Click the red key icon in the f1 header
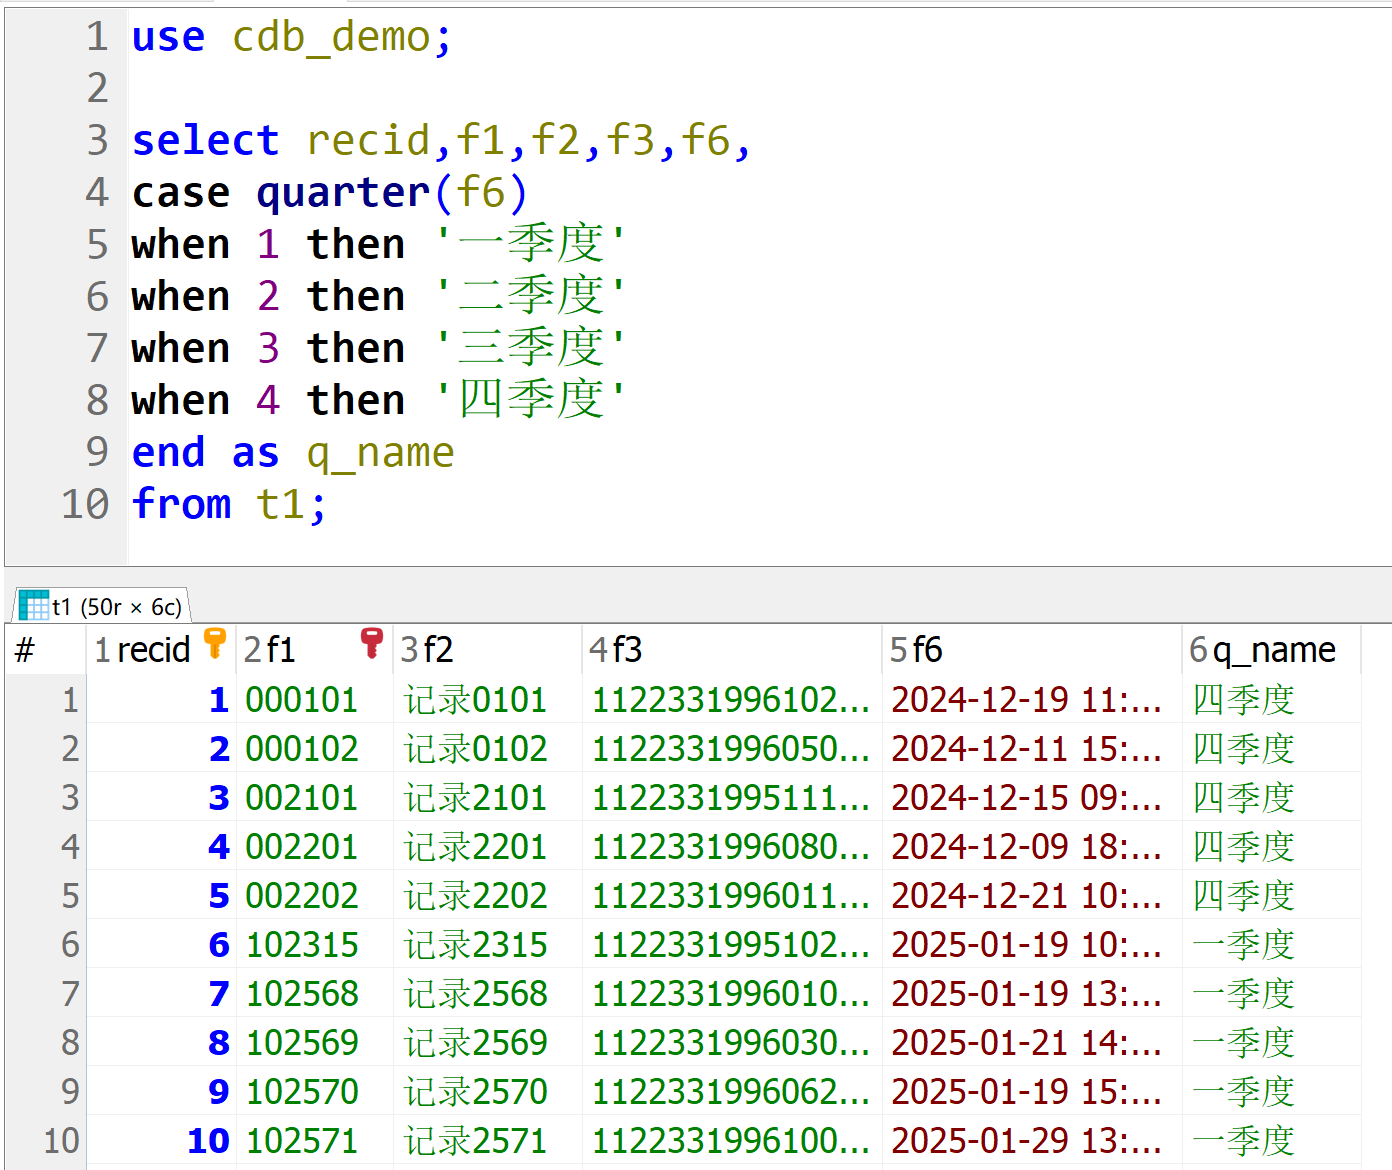 (371, 643)
